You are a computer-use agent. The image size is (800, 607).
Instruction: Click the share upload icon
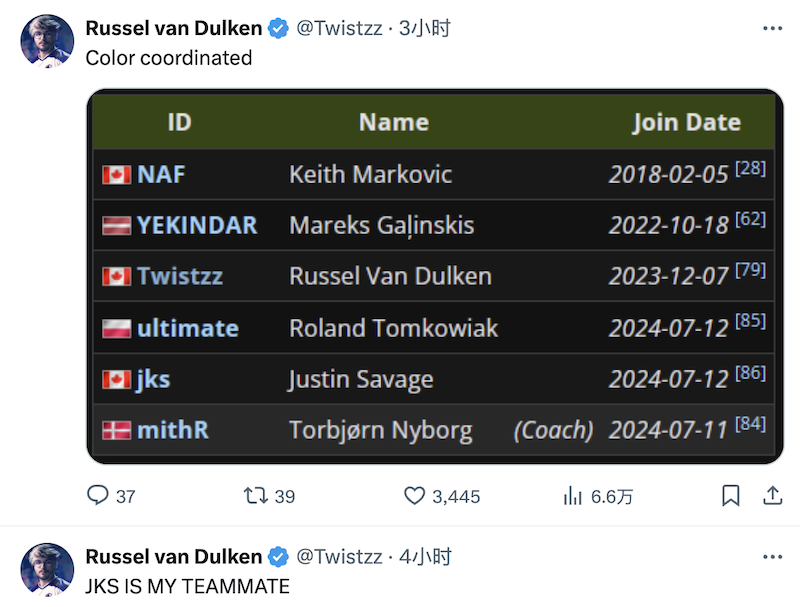pyautogui.click(x=772, y=495)
